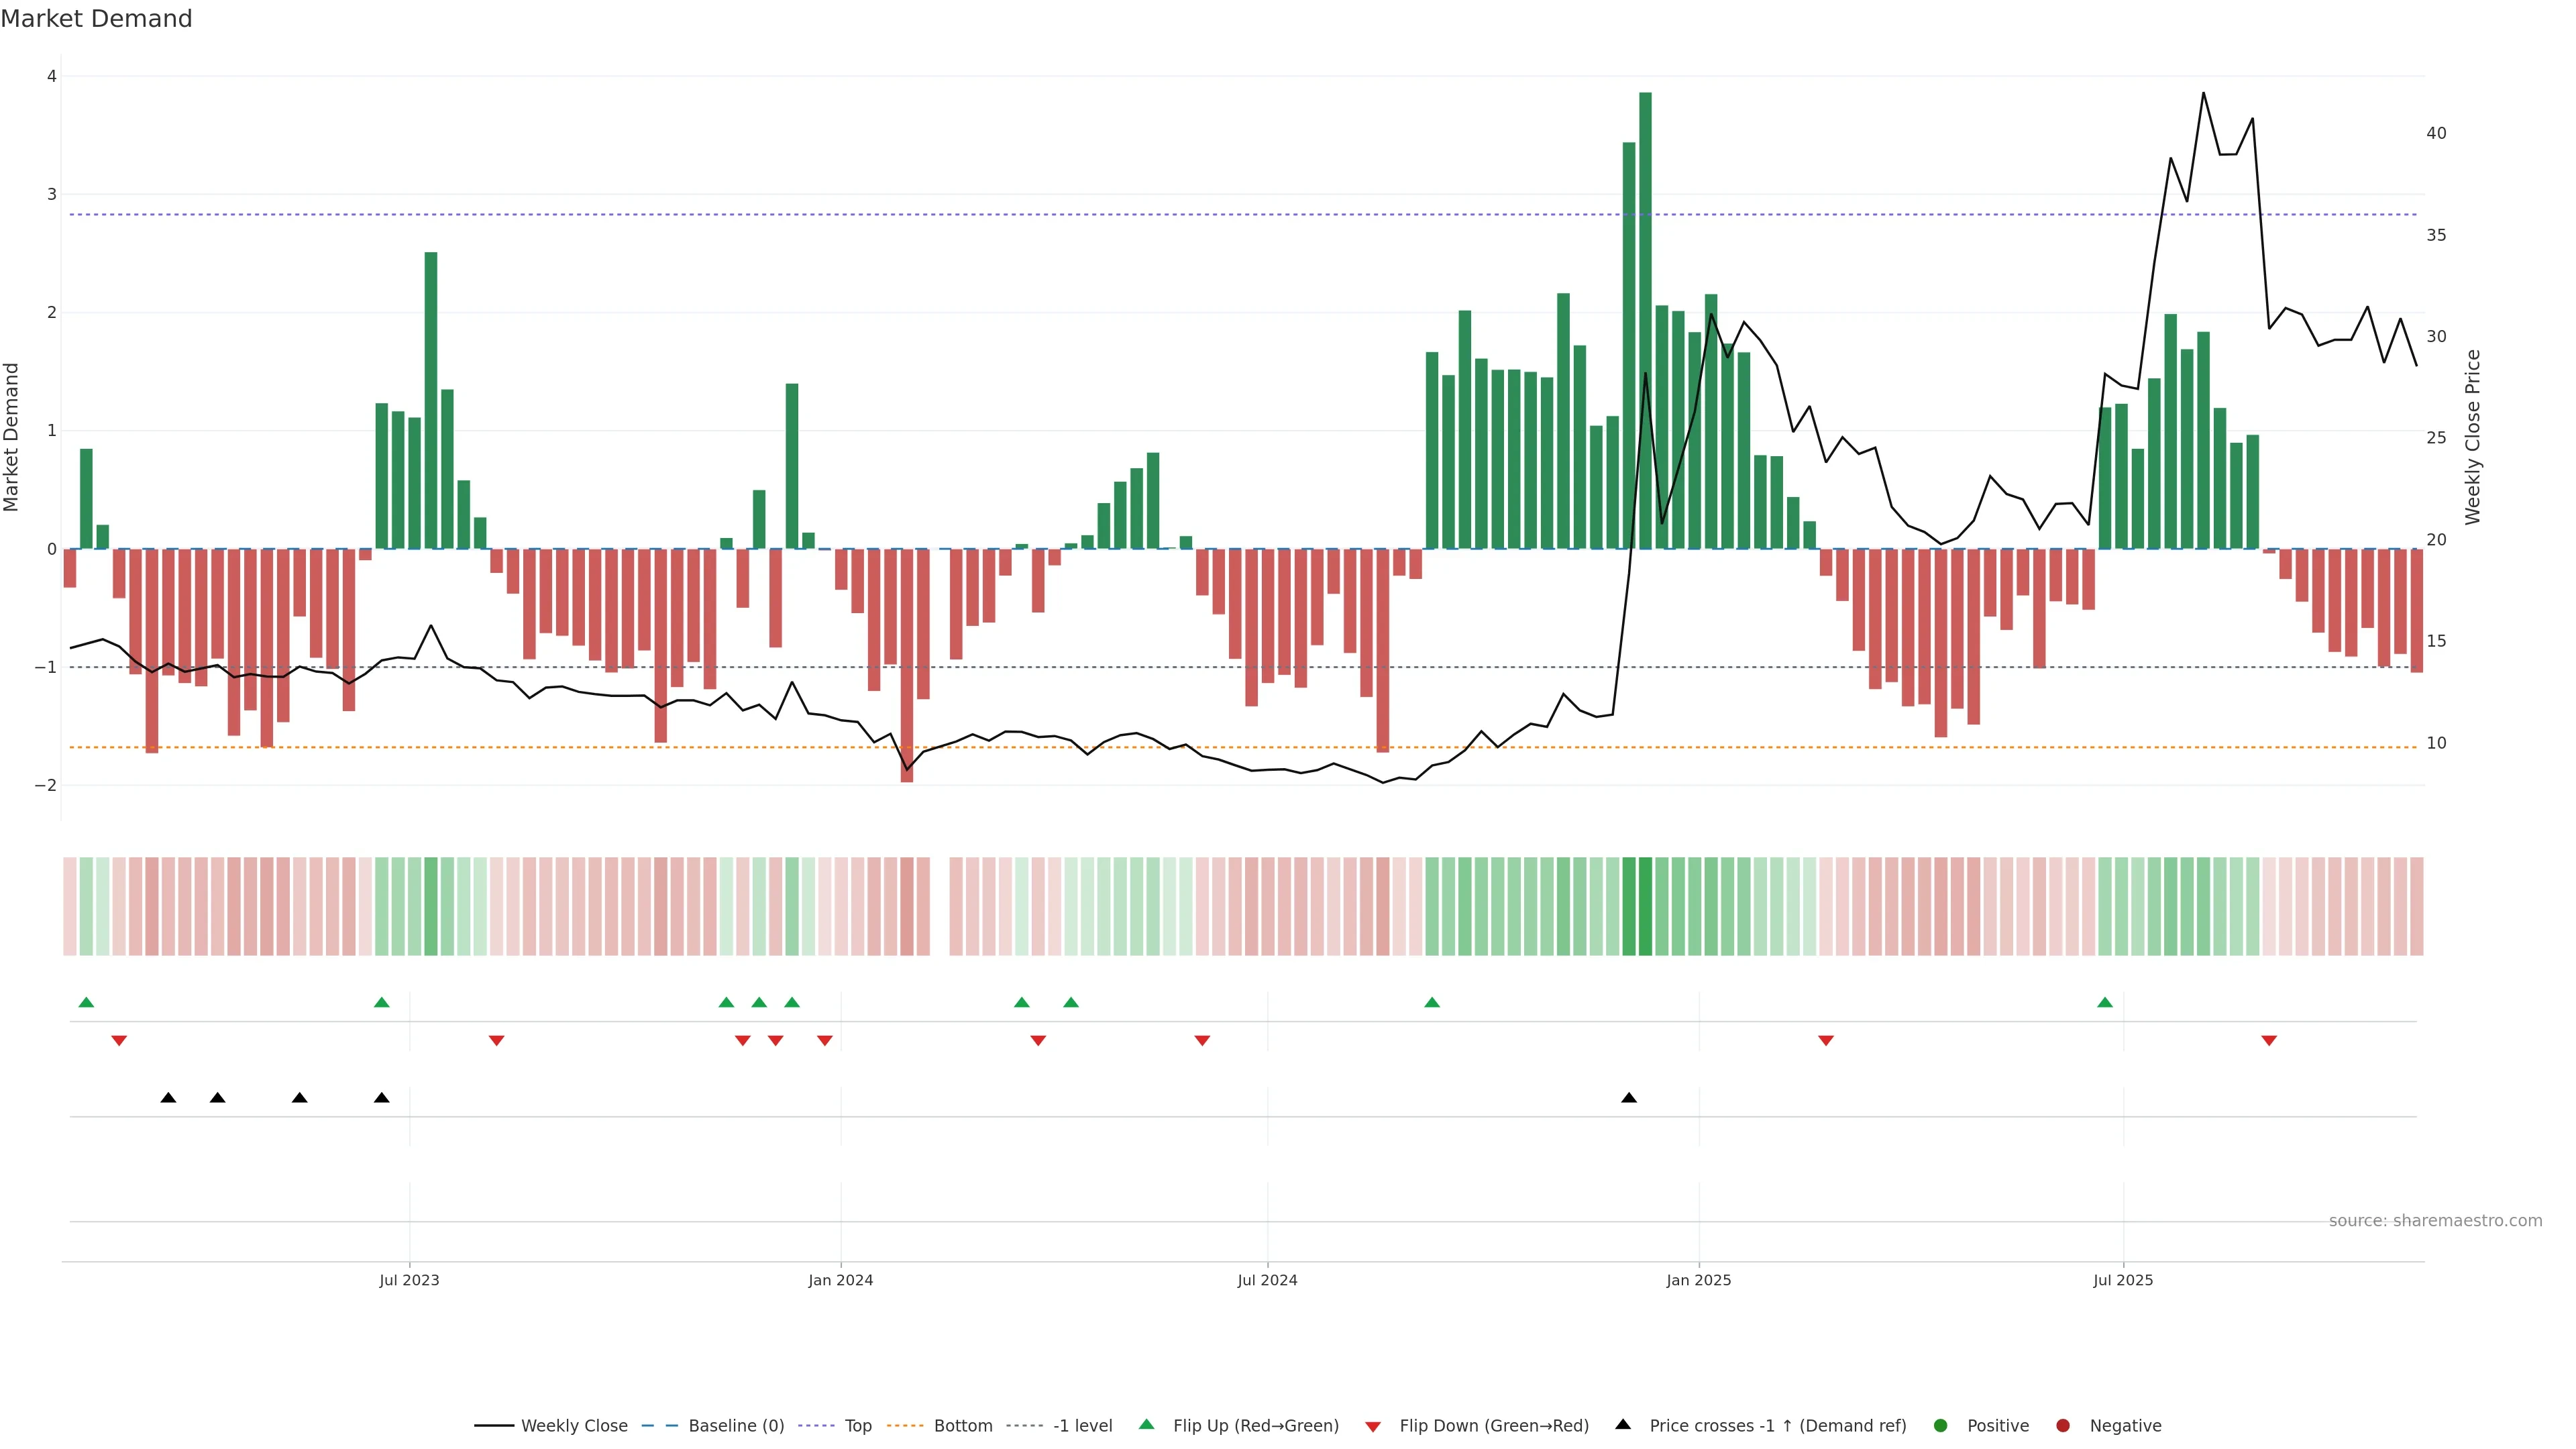Click the source sharemaestro.com text
The image size is (2576, 1449).
(2435, 1220)
